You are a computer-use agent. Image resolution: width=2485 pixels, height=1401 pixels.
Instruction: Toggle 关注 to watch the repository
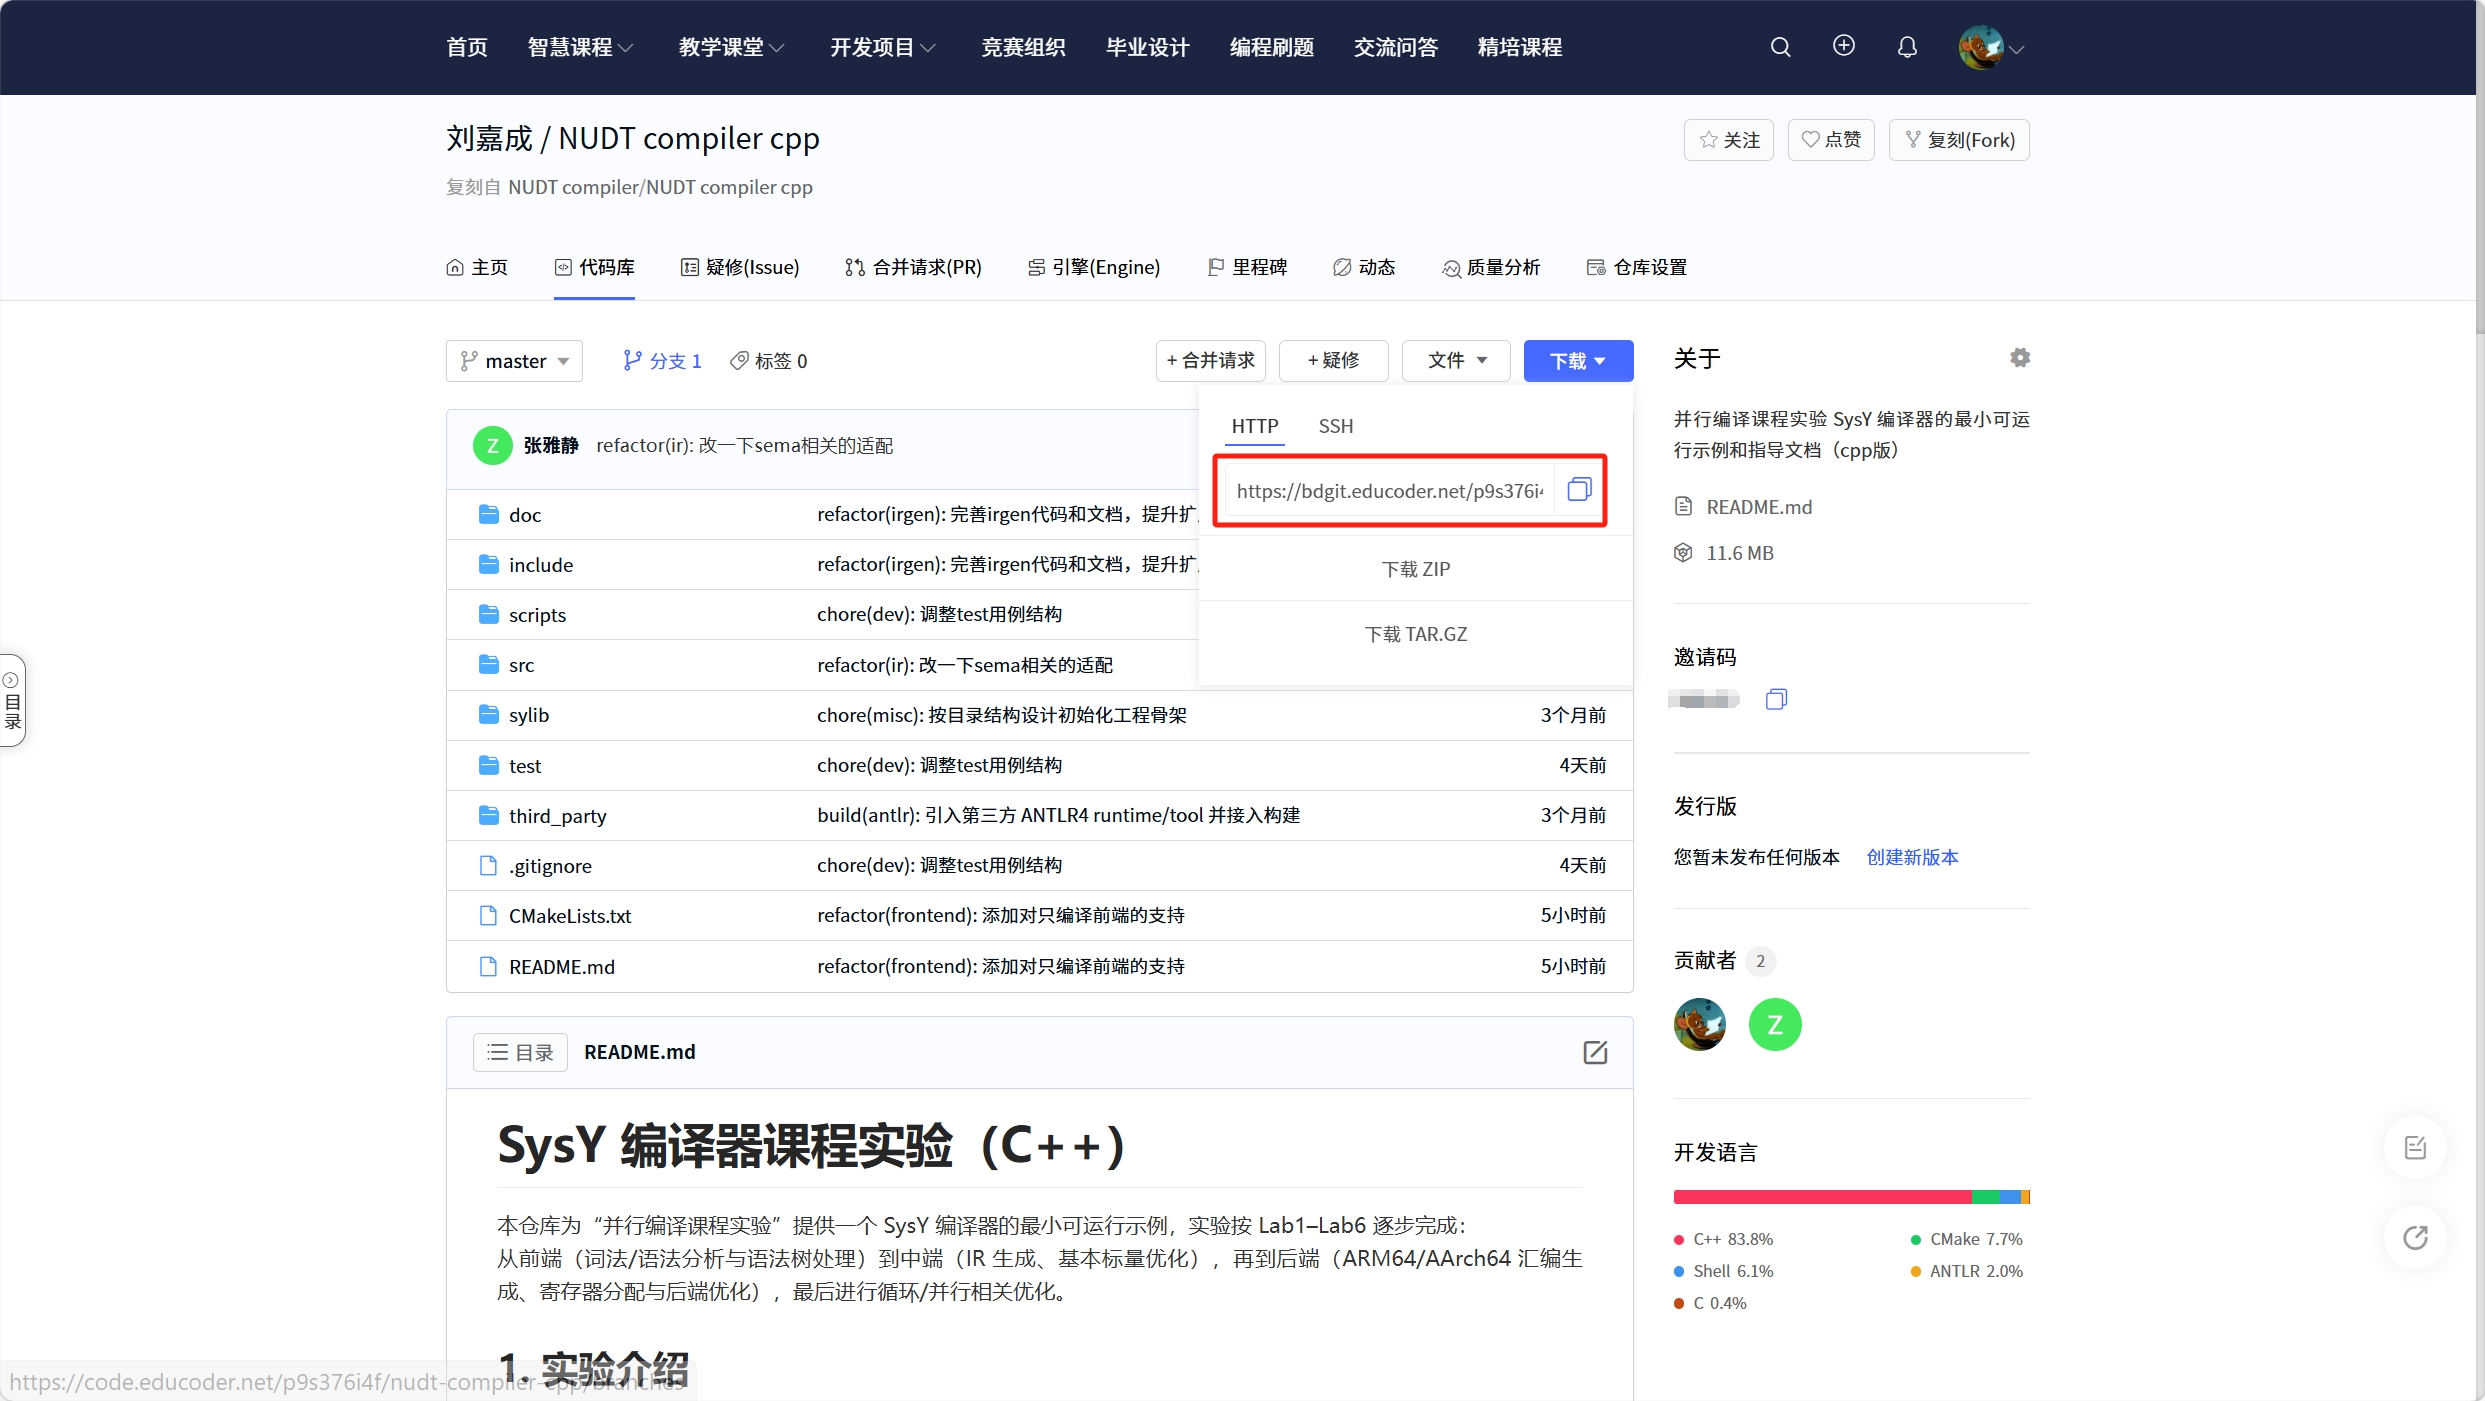pyautogui.click(x=1728, y=139)
